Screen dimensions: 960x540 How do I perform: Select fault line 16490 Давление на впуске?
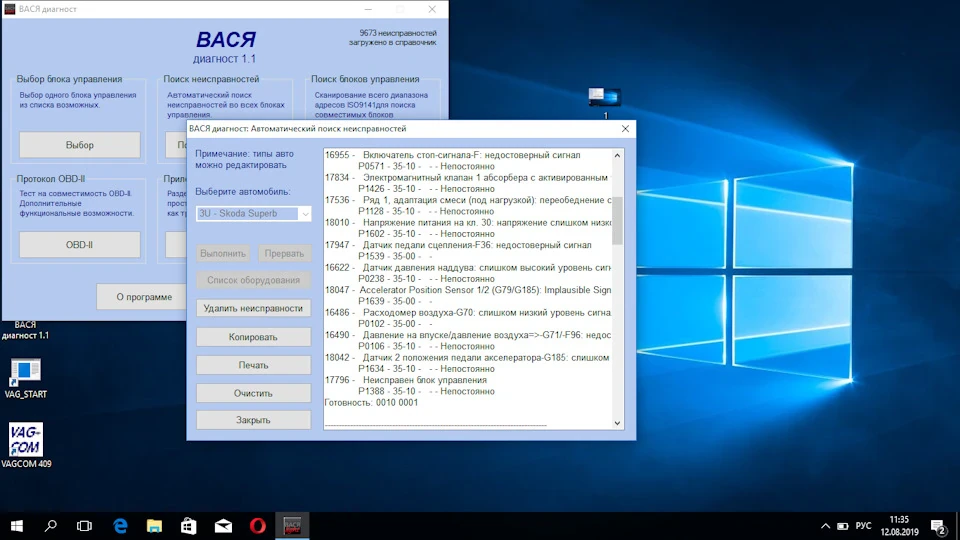468,335
